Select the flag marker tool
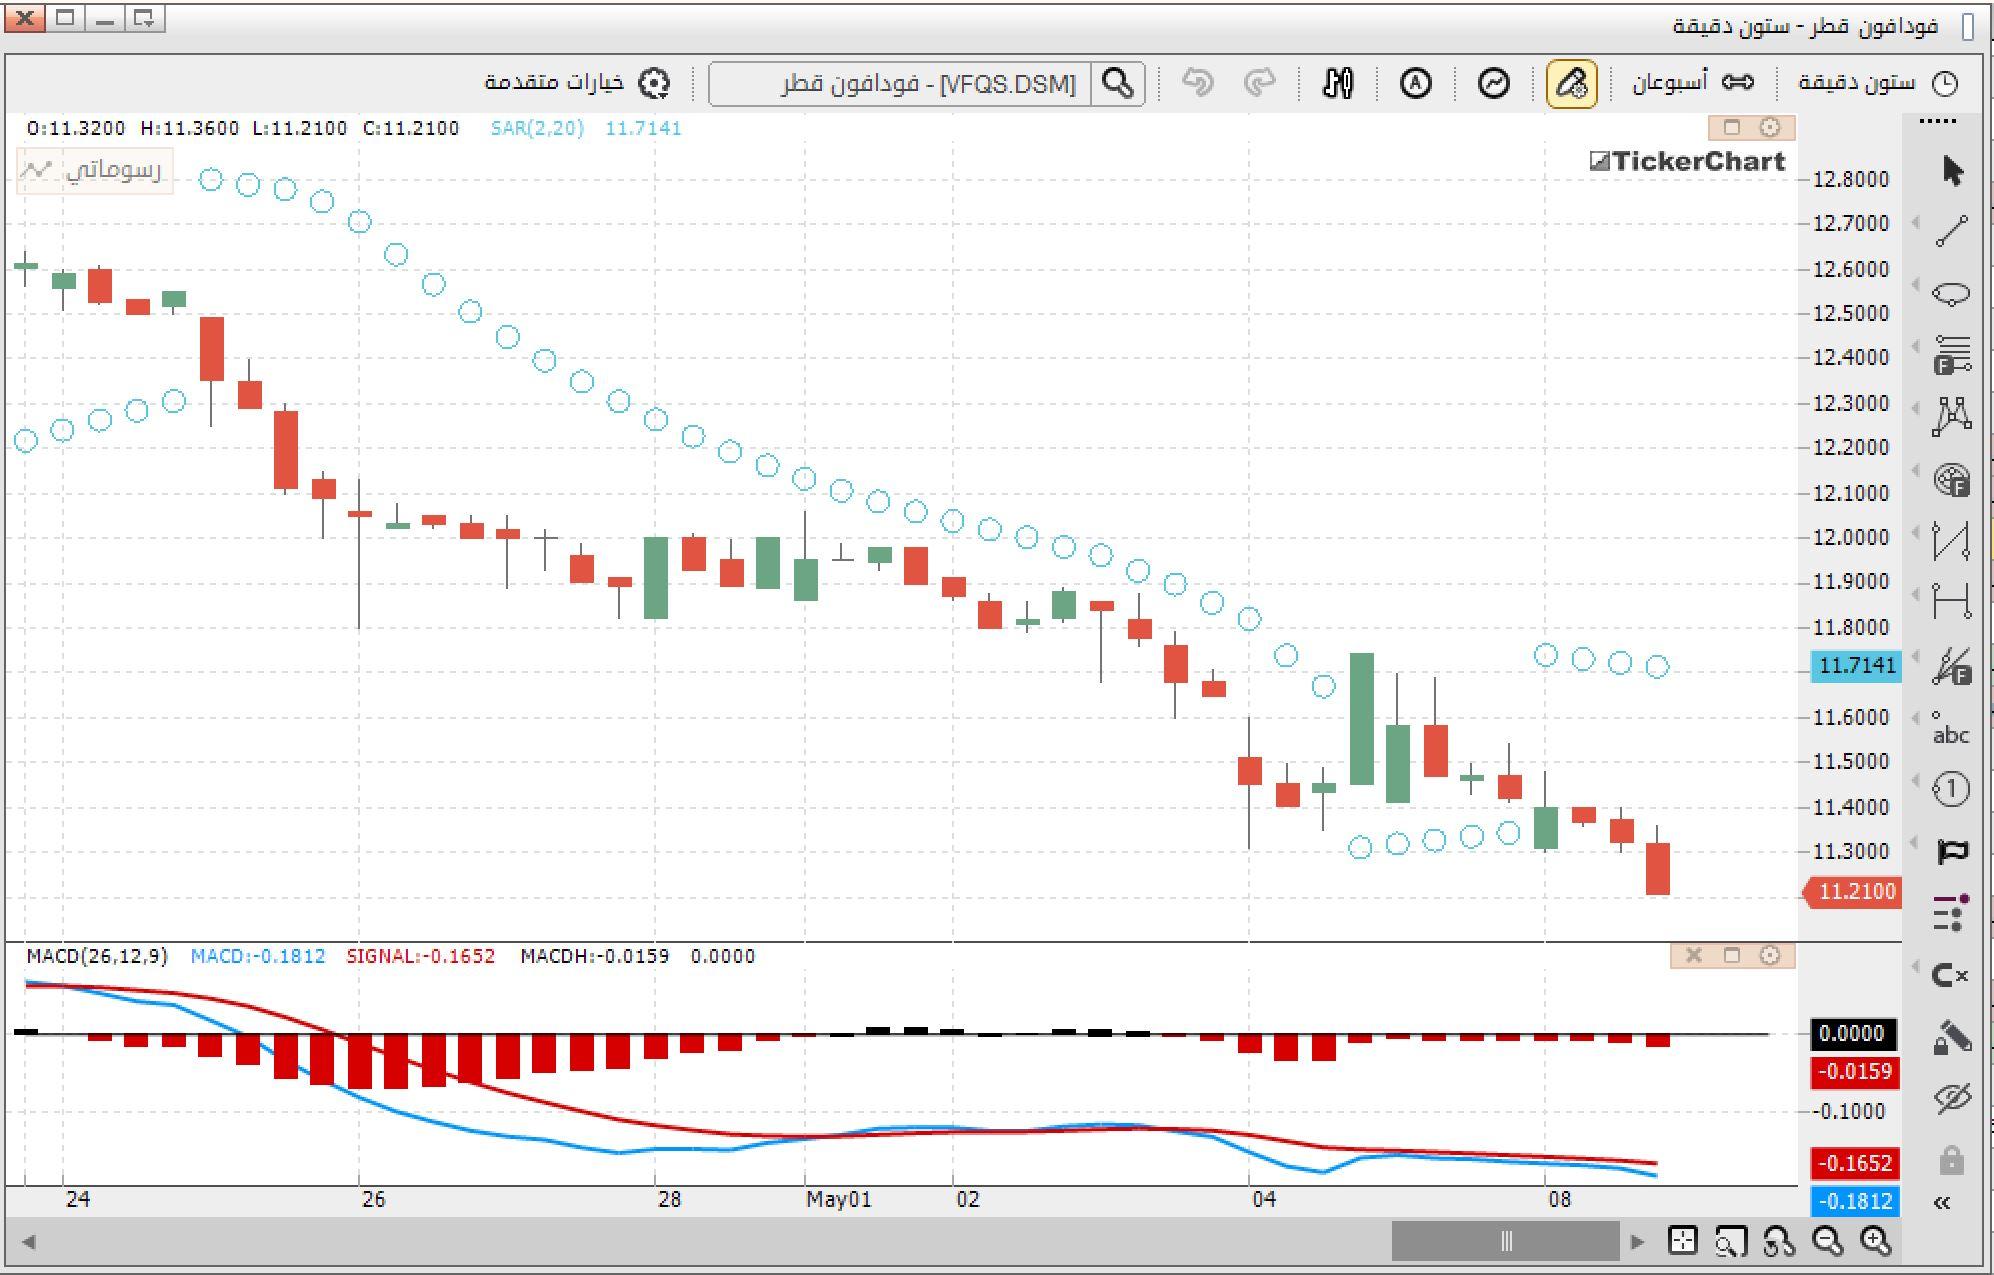The height and width of the screenshot is (1275, 1994). pos(1951,851)
